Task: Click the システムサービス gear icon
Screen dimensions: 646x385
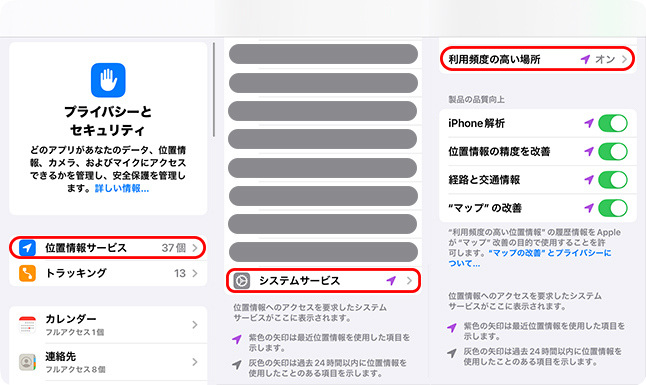Action: (x=241, y=281)
